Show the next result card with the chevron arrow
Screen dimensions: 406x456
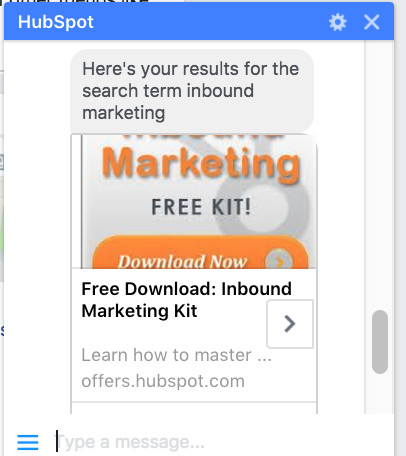pos(290,324)
